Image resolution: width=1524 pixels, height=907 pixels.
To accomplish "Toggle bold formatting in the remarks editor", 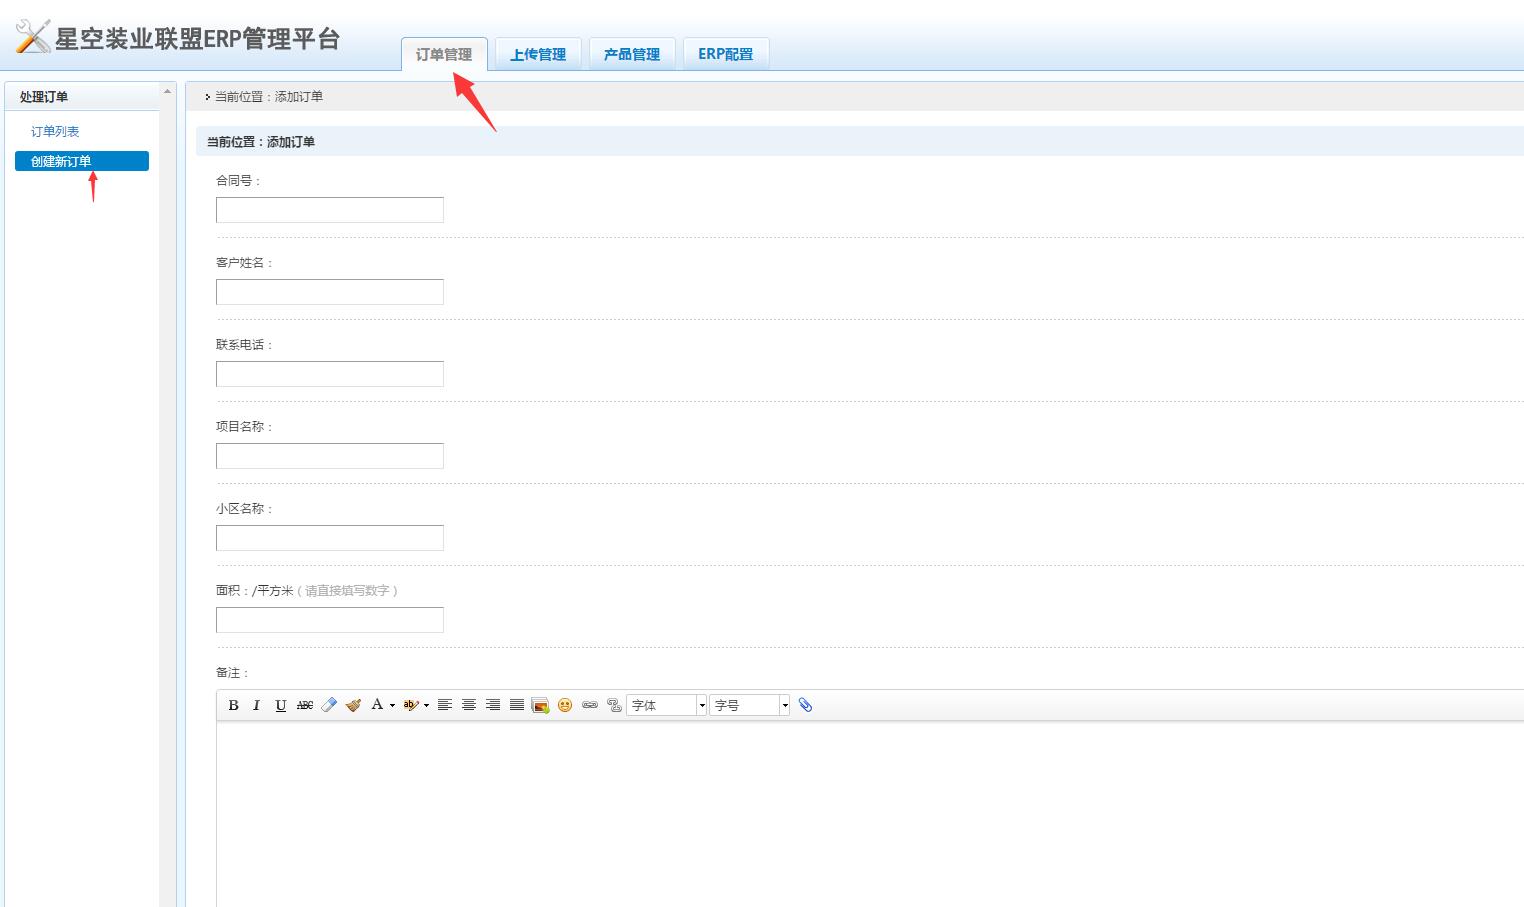I will [233, 705].
